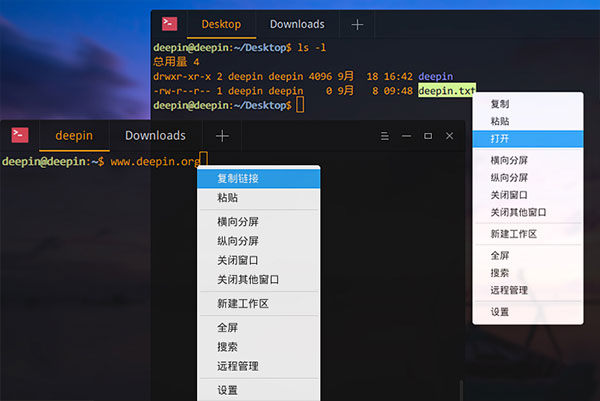Image resolution: width=600 pixels, height=401 pixels.
Task: Click highlighted deepin.txt file name
Action: coord(447,91)
